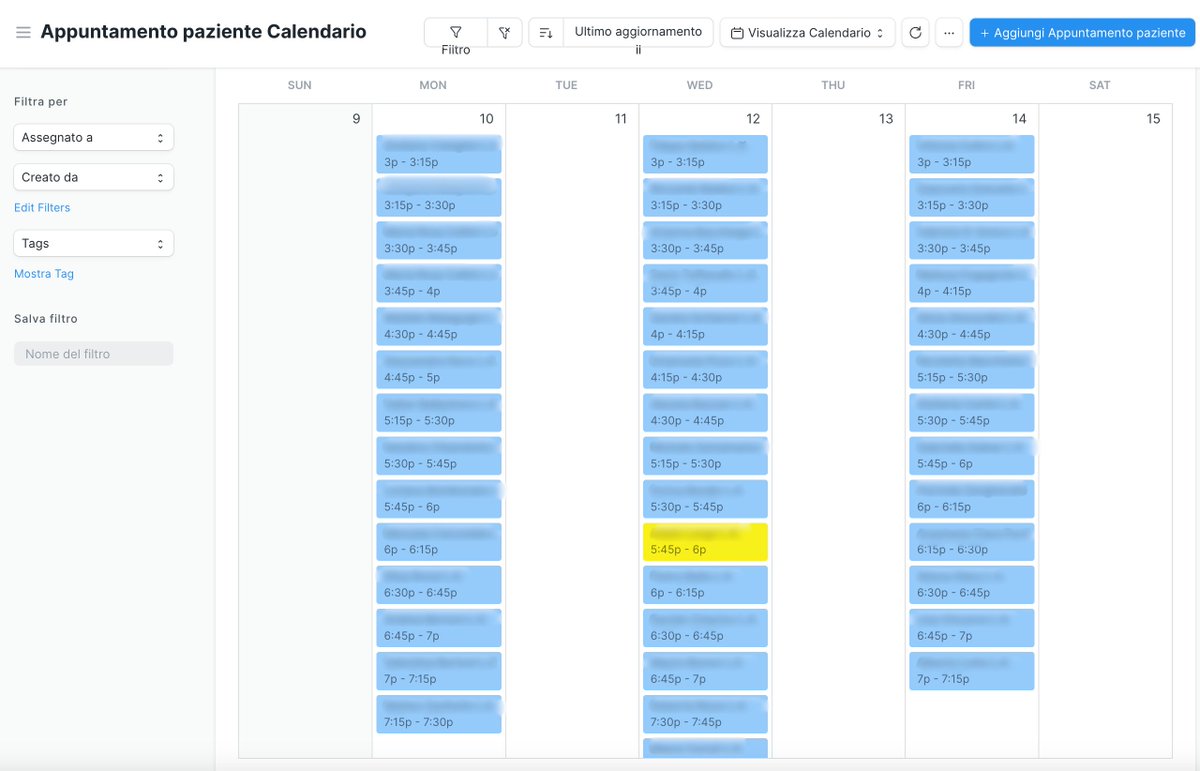The image size is (1200, 771).
Task: Open Monday's 5:45p - 6p appointment
Action: point(439,498)
